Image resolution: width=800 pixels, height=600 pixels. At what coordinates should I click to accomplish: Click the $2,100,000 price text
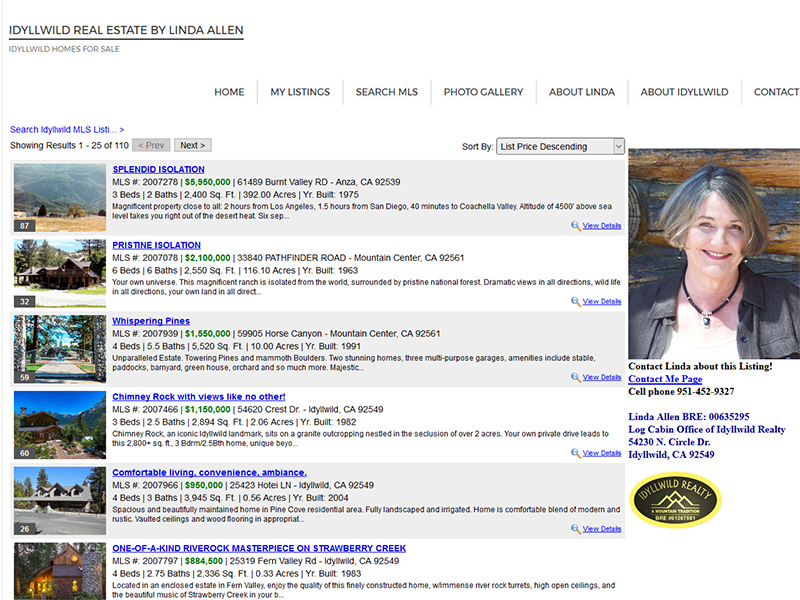pyautogui.click(x=208, y=258)
